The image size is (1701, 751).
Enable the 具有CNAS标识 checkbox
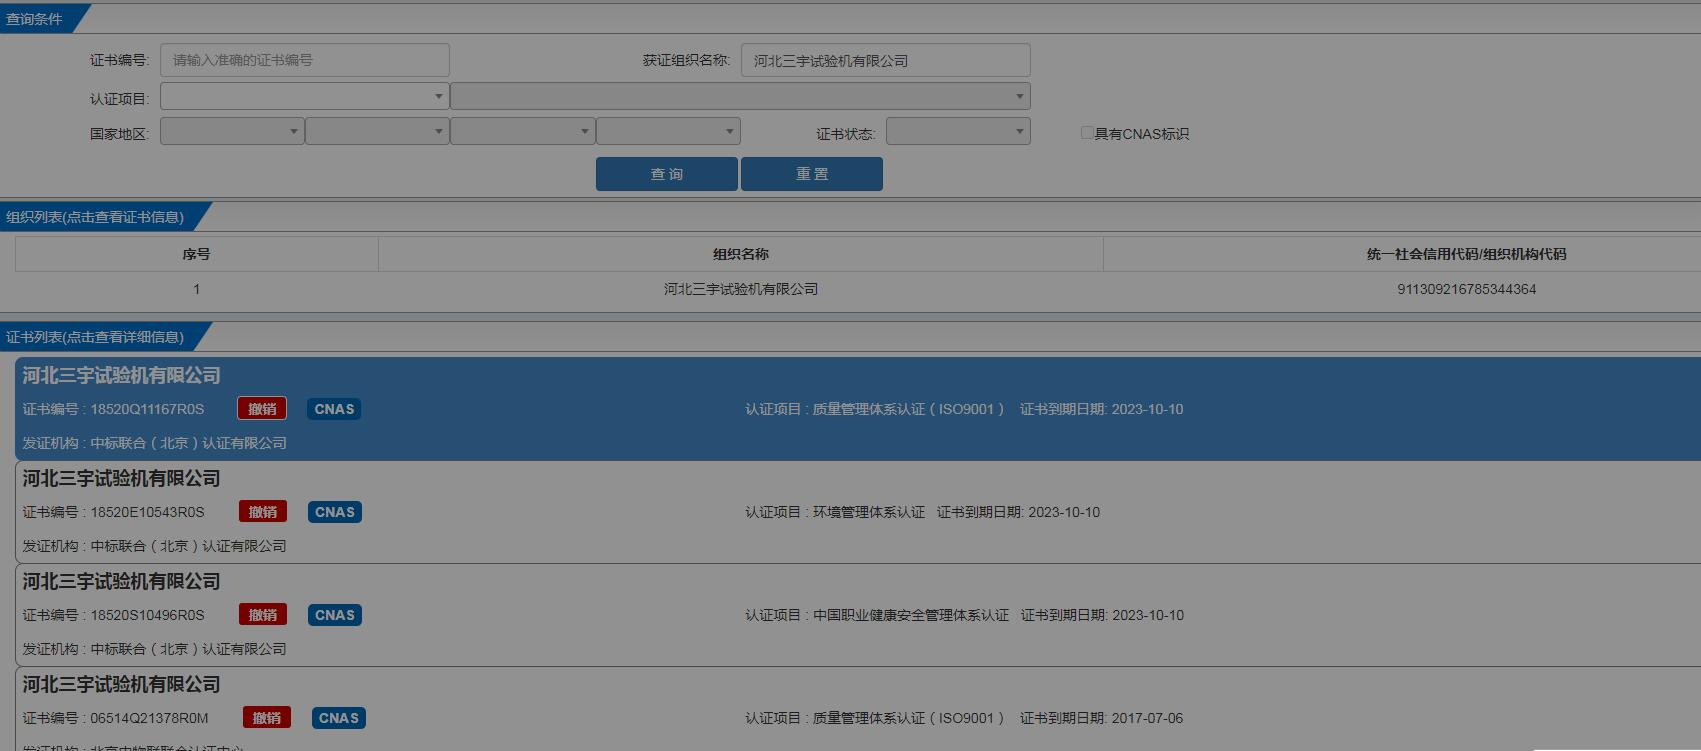click(x=1087, y=132)
